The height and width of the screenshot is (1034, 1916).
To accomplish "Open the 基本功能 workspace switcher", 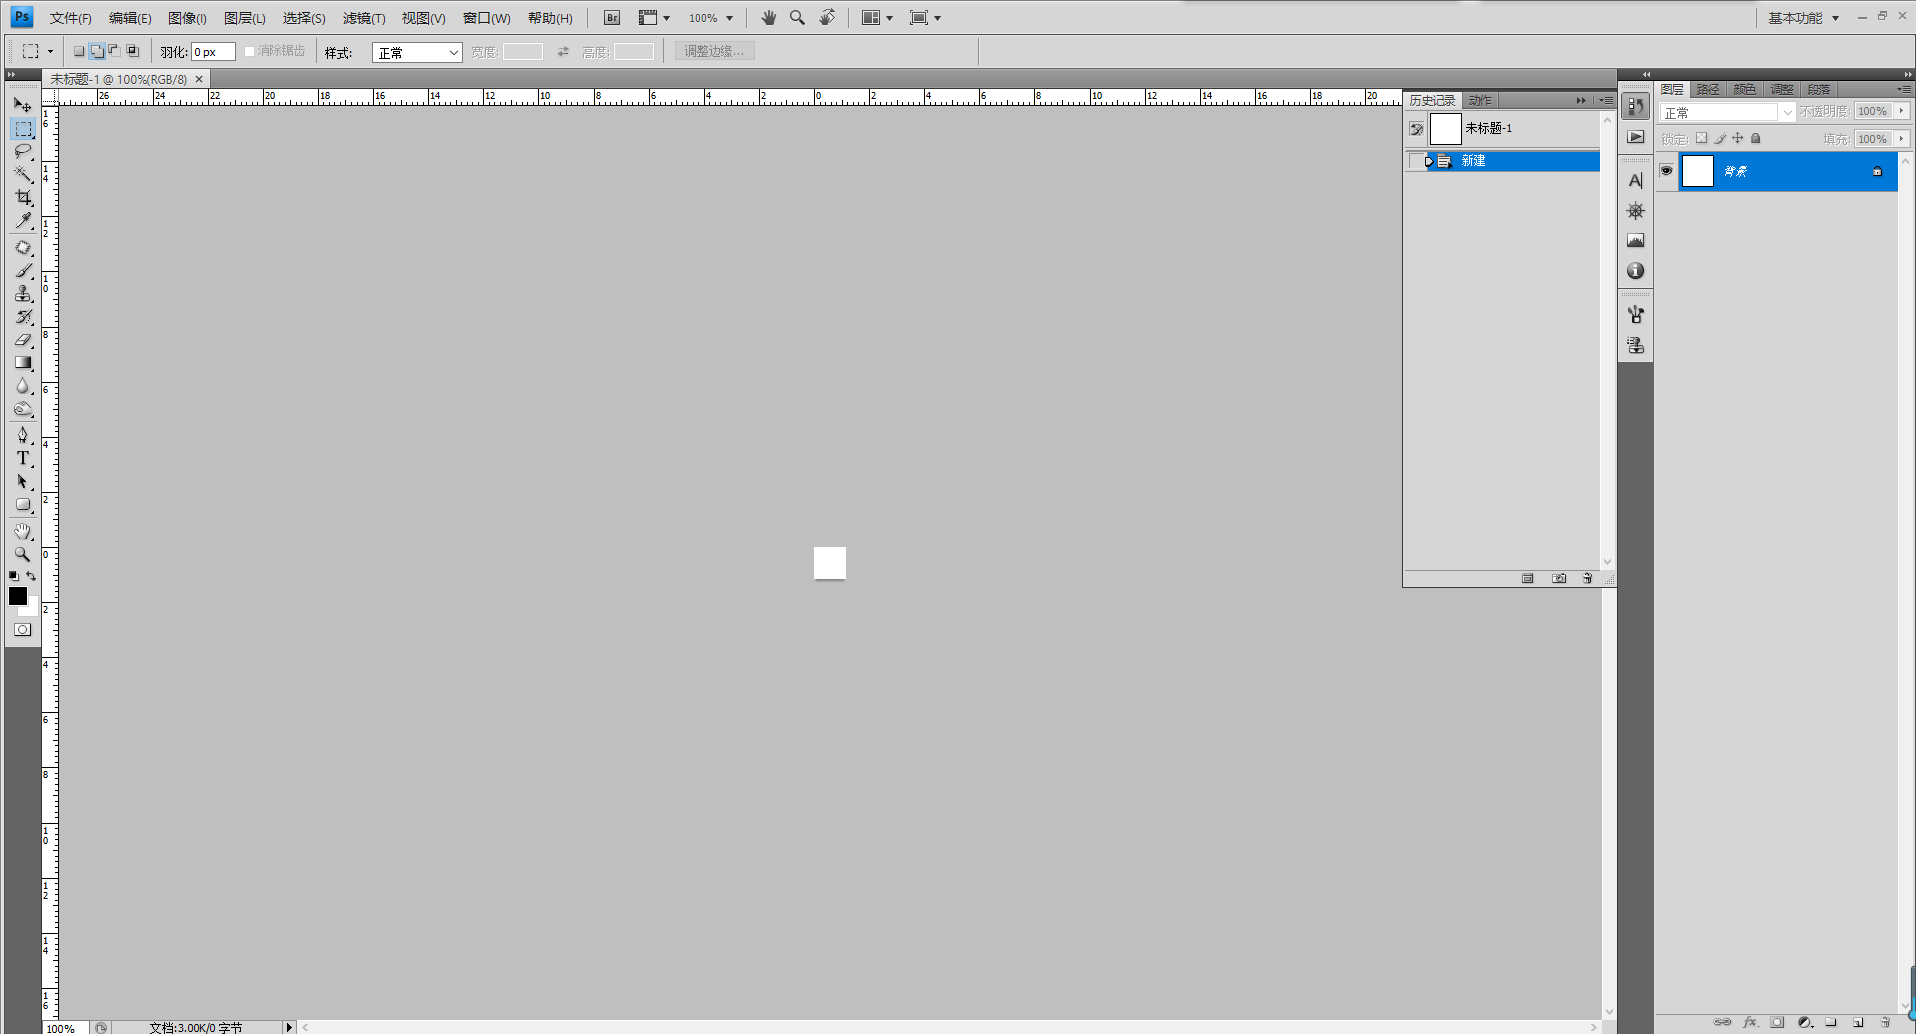I will click(x=1803, y=18).
